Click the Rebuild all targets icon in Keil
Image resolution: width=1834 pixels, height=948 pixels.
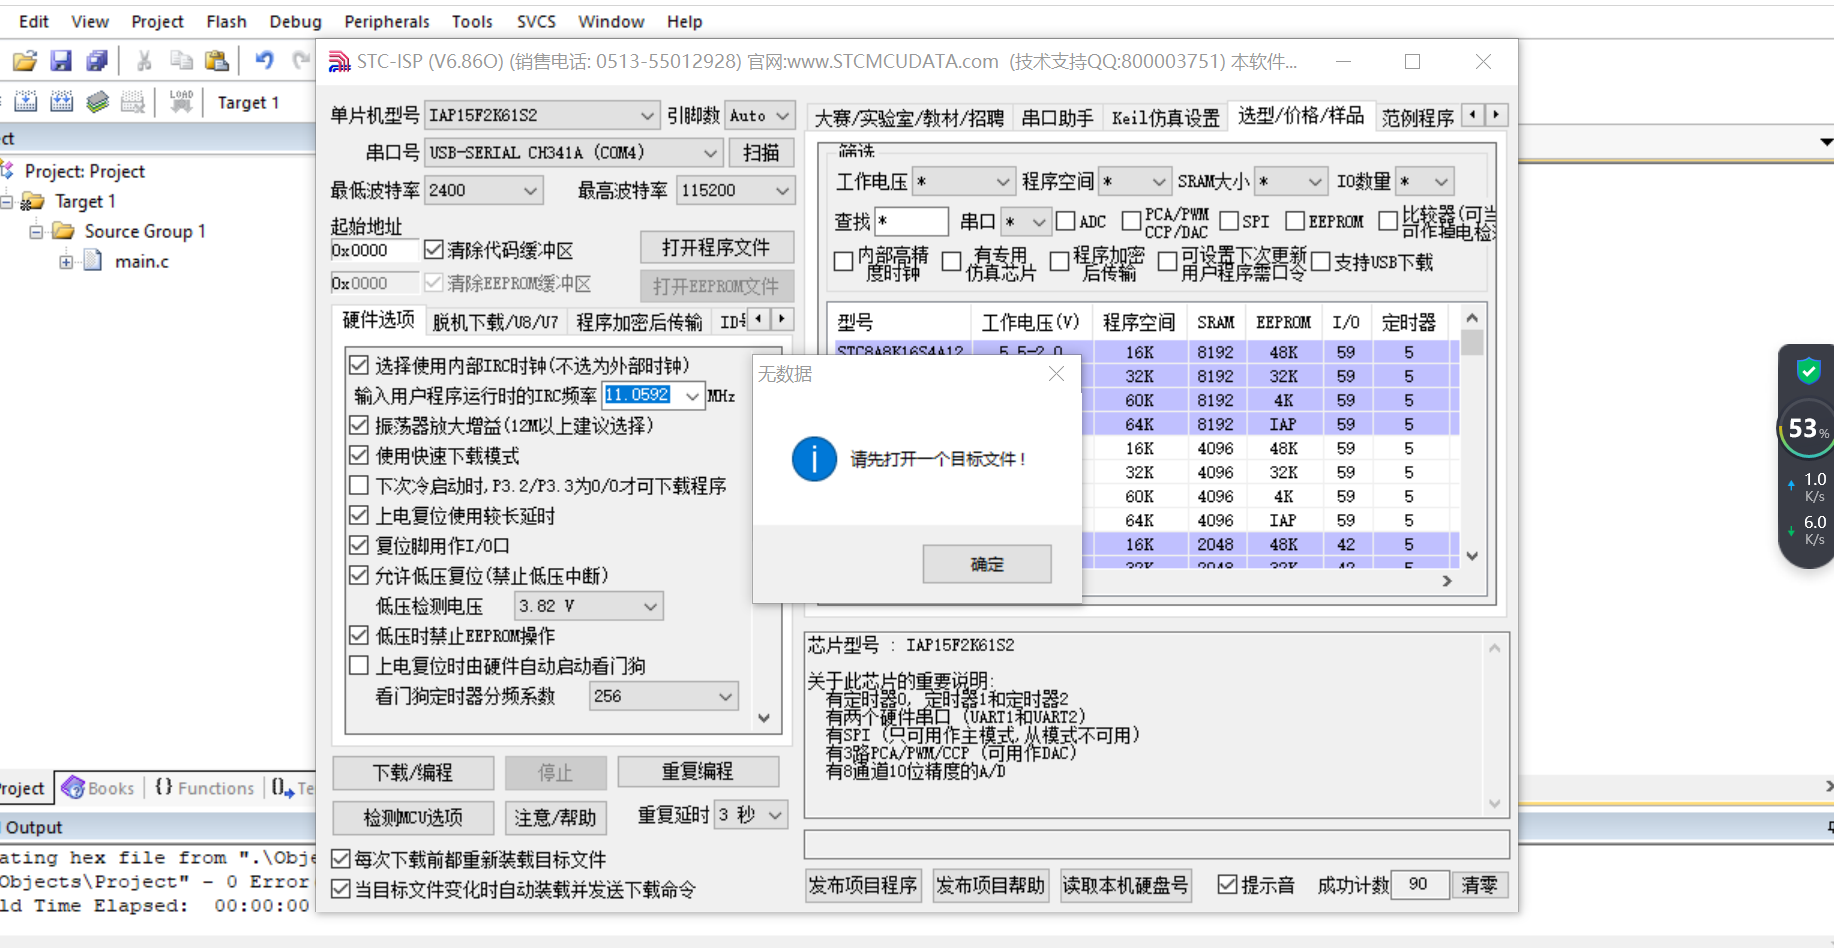click(62, 102)
